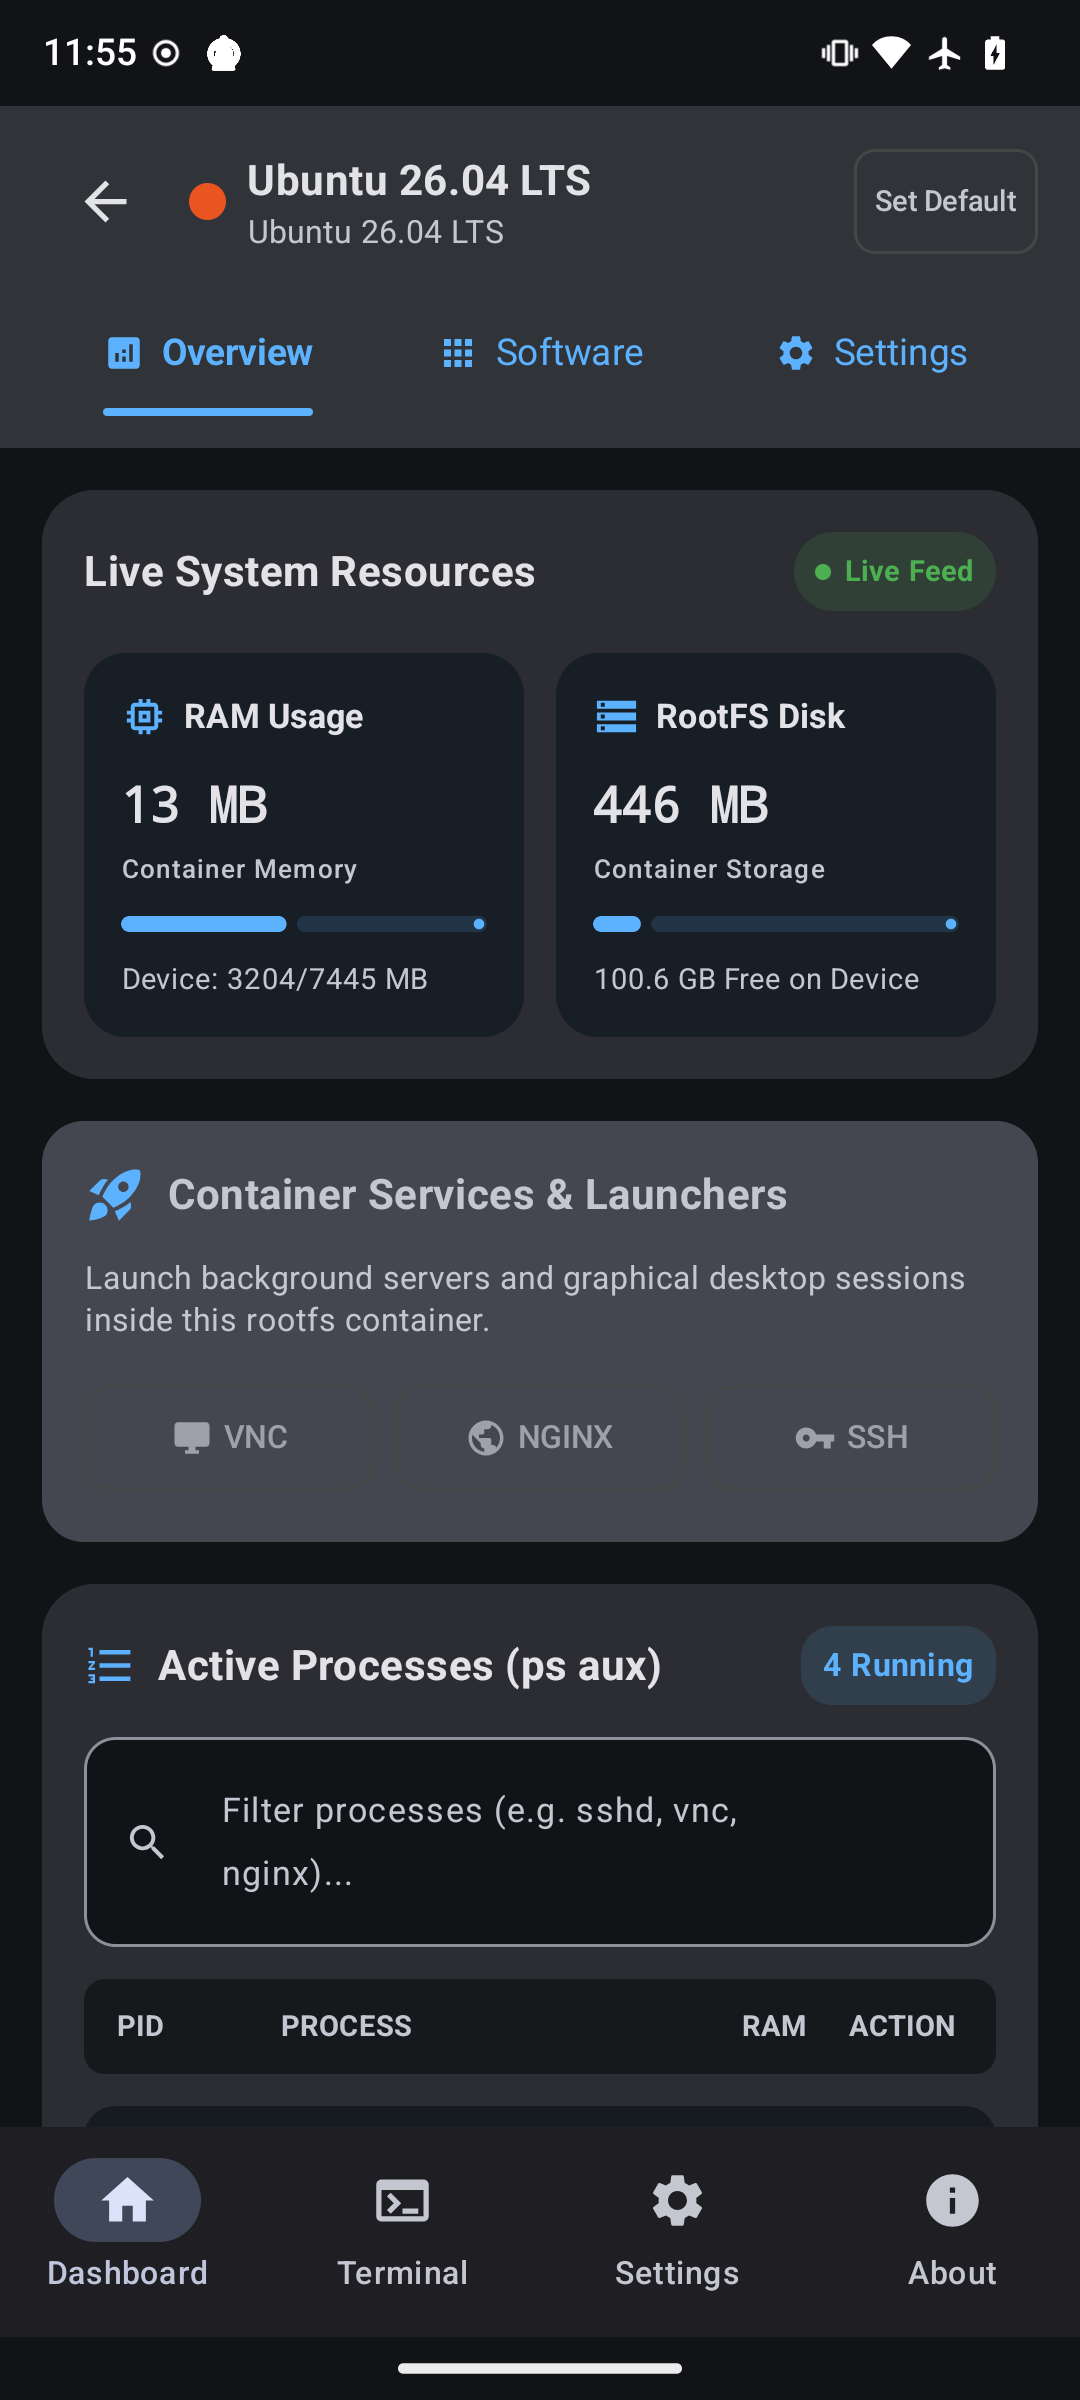Click the gear icon beside Settings tab
The image size is (1080, 2400).
(x=796, y=353)
